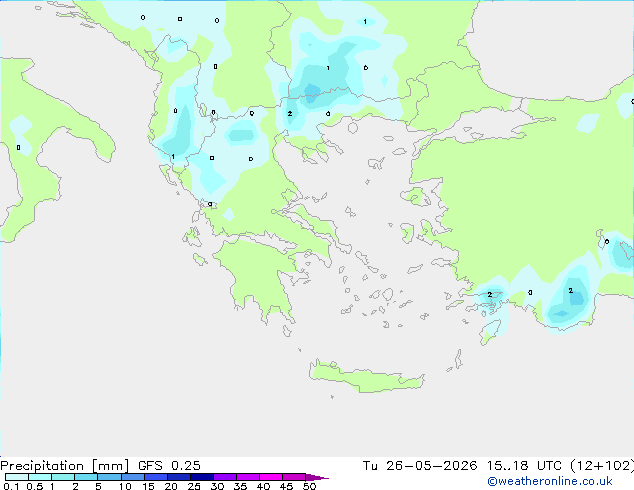Image resolution: width=634 pixels, height=490 pixels.
Task: Click the 35–40 mm legend swatch
Action: 247,477
